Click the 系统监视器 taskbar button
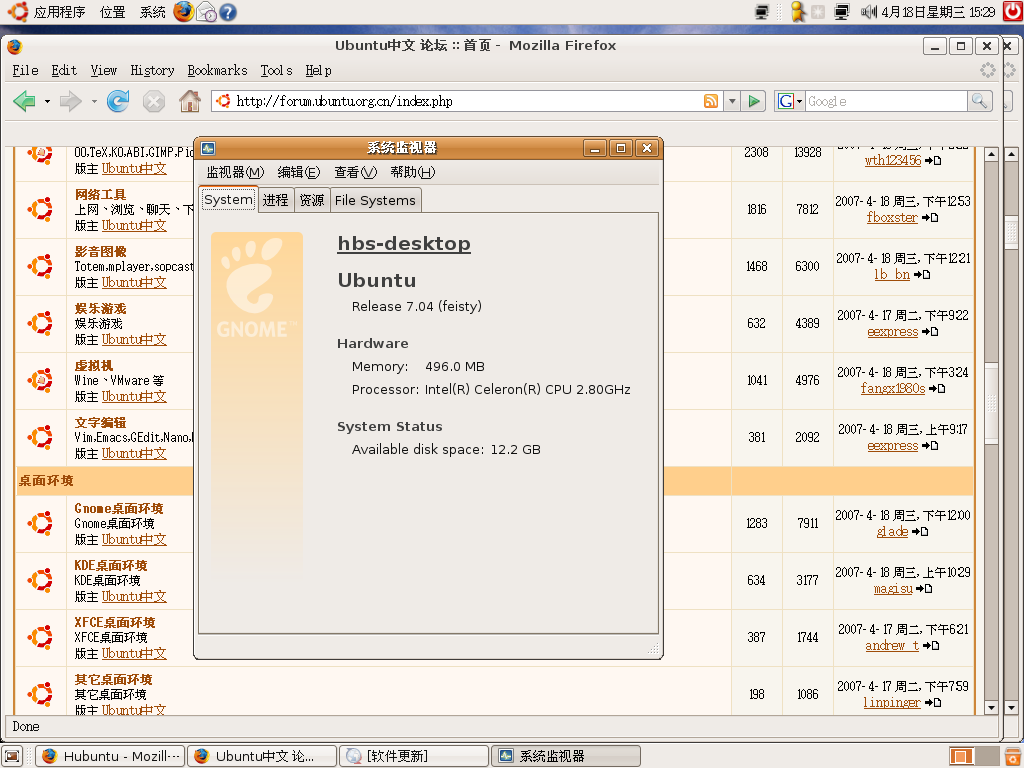1024x768 pixels. pos(566,756)
